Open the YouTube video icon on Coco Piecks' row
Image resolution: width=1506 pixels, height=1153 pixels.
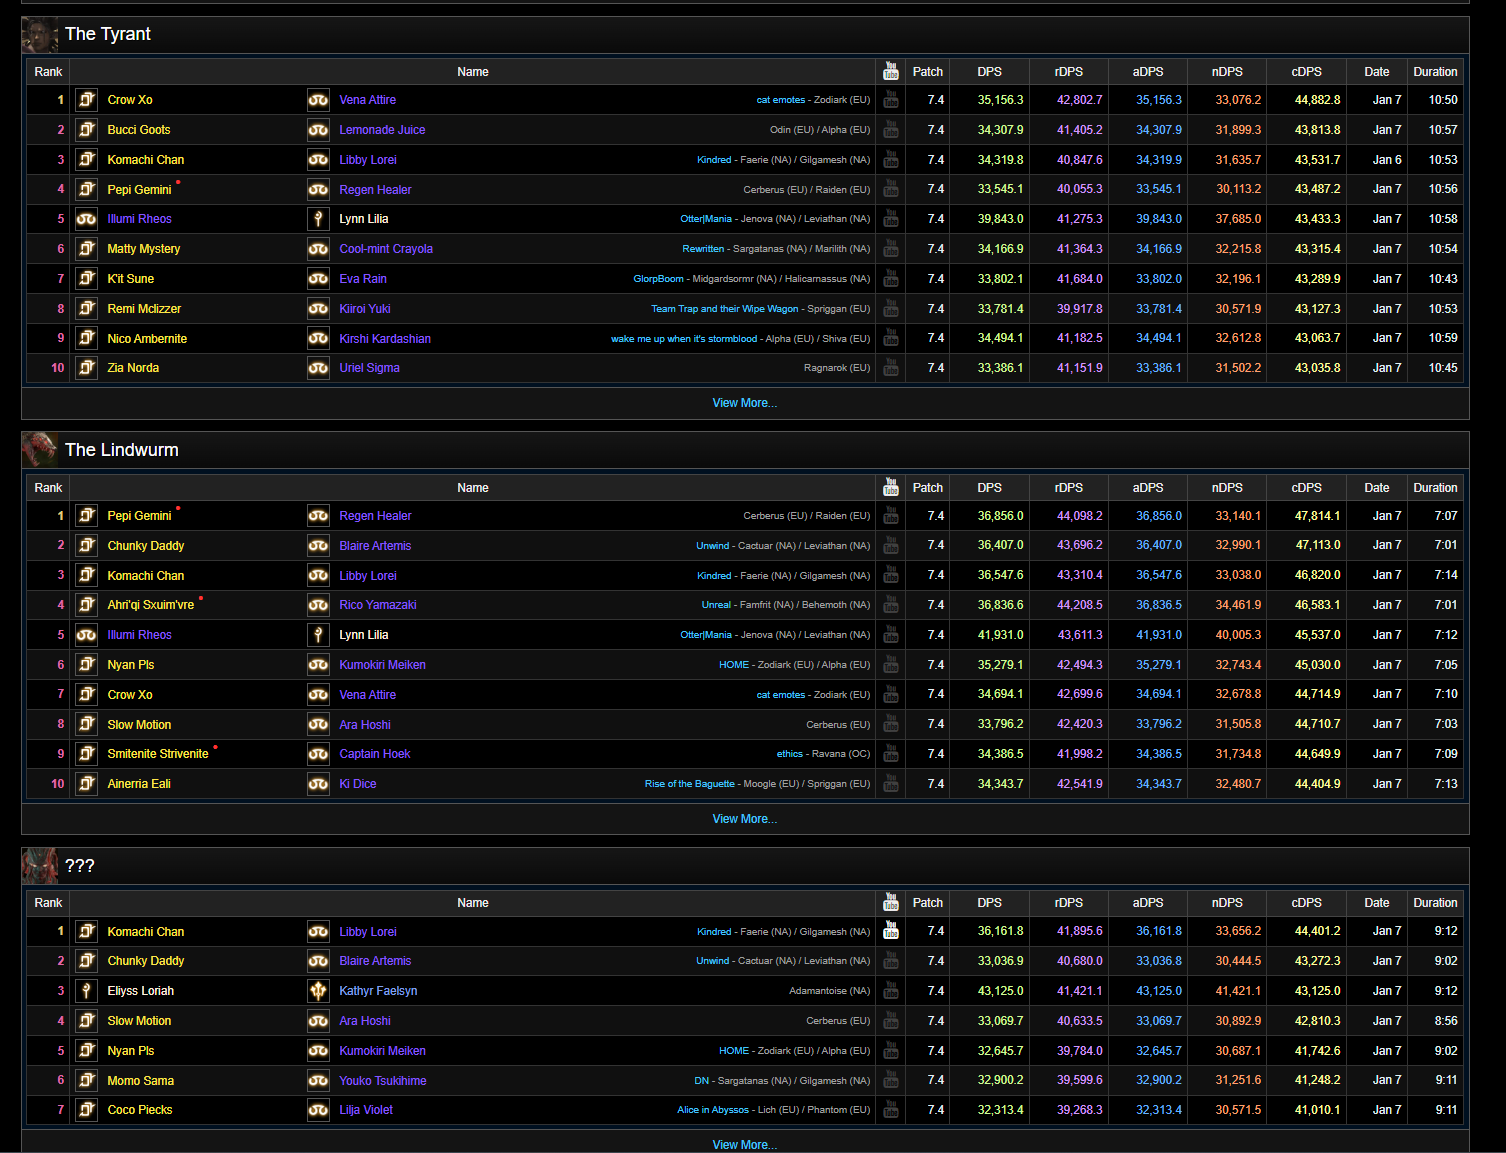(891, 1109)
